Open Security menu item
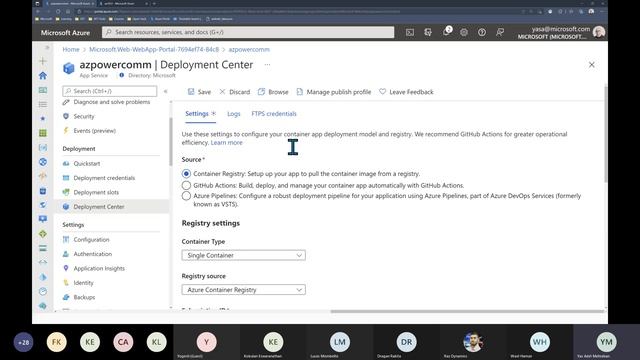Viewport: 640px width, 360px height. coord(84,116)
